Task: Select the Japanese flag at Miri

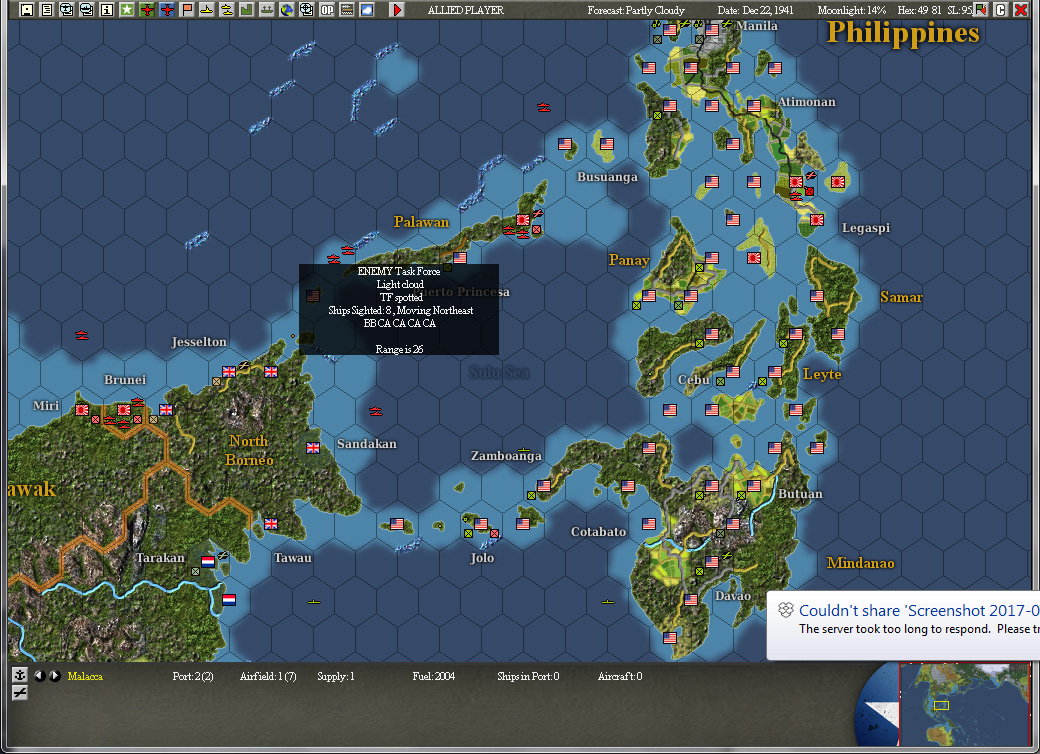Action: click(x=82, y=410)
